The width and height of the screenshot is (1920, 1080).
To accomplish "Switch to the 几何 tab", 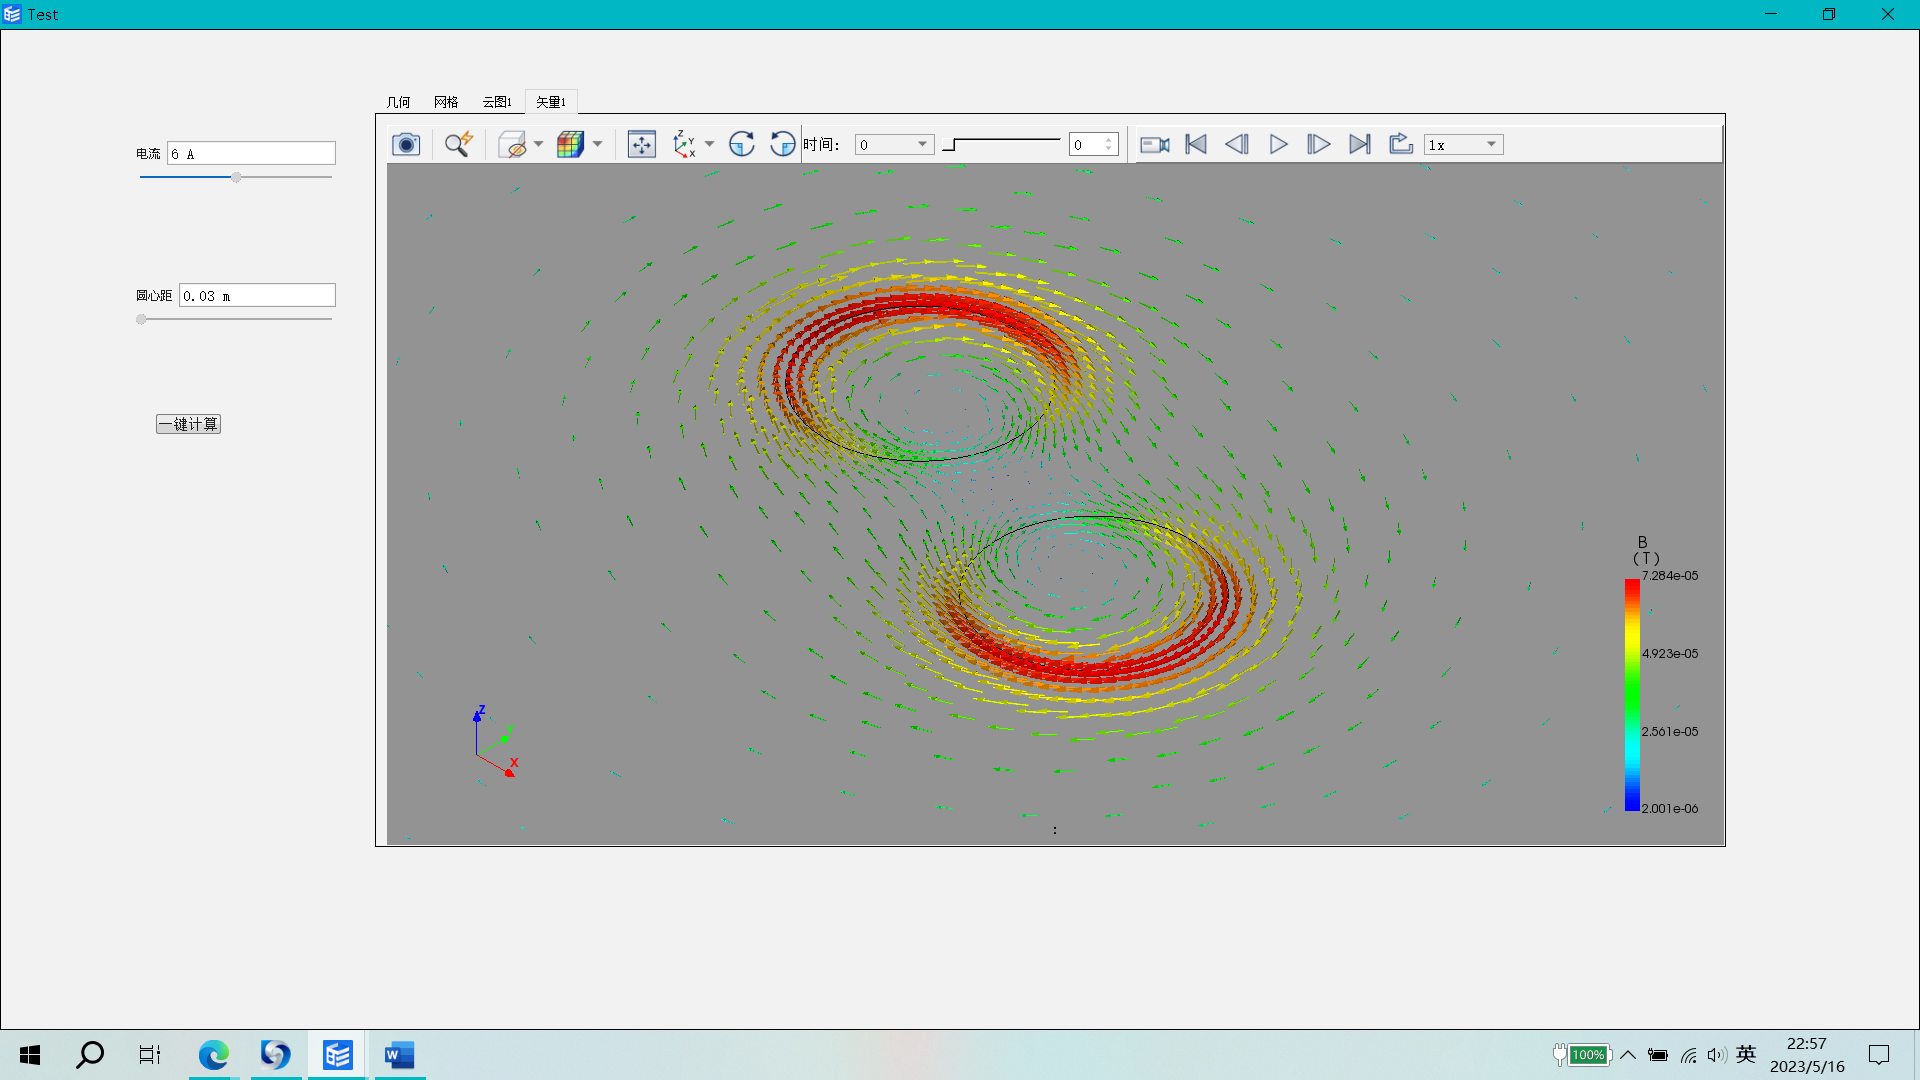I will (398, 102).
